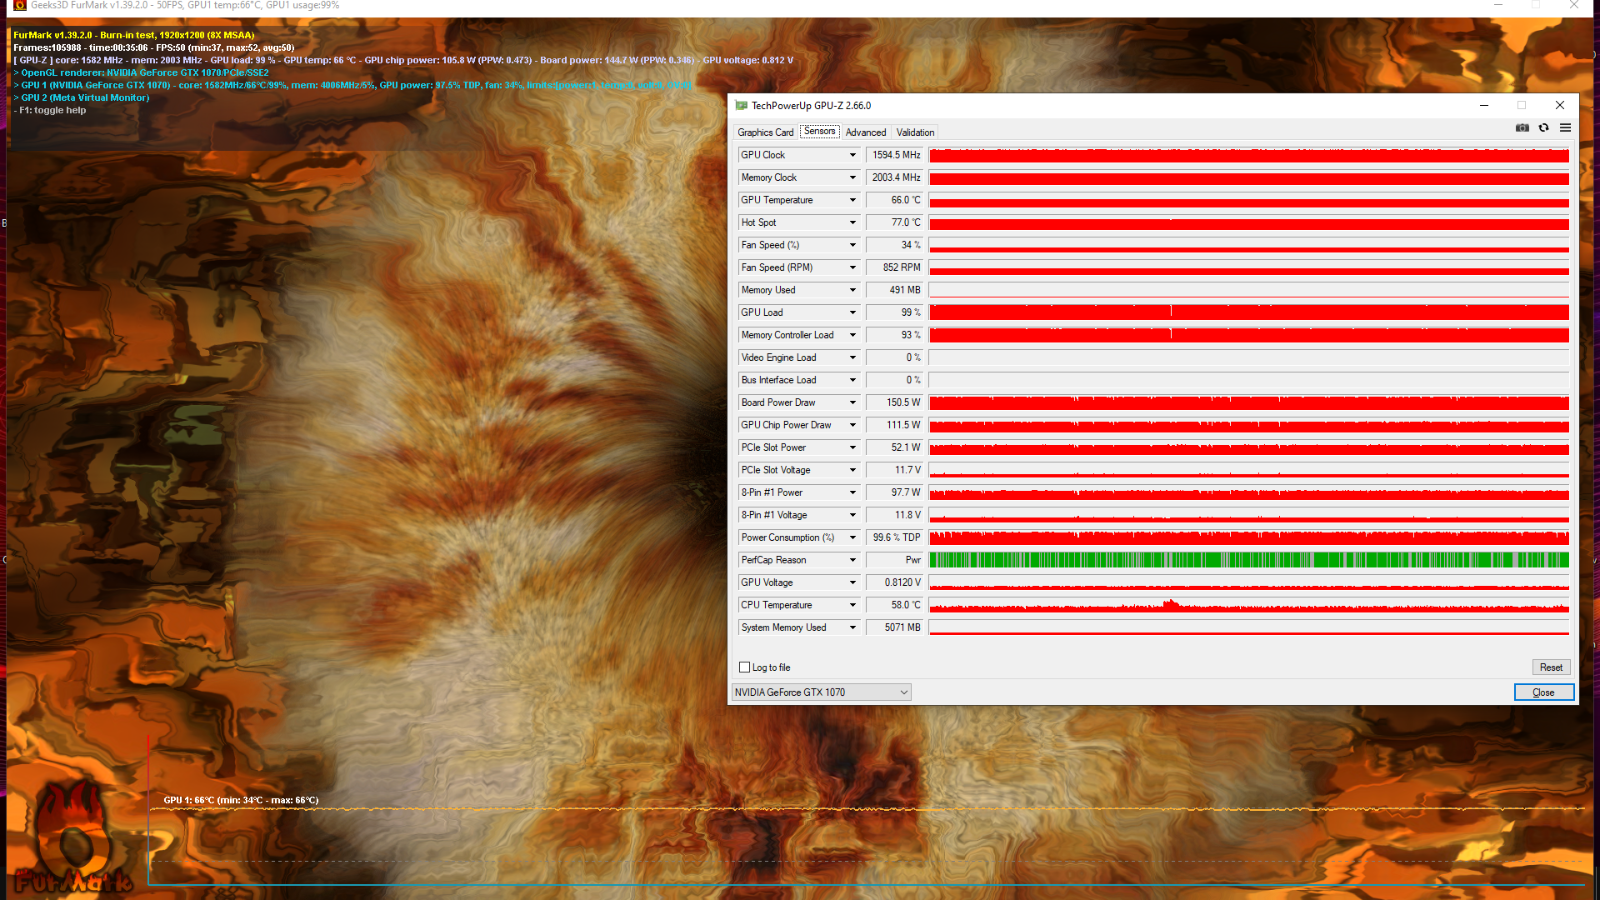Screen dimensions: 1600x900
Task: Expand the GPU Temperature sensor dropdown
Action: (x=853, y=200)
